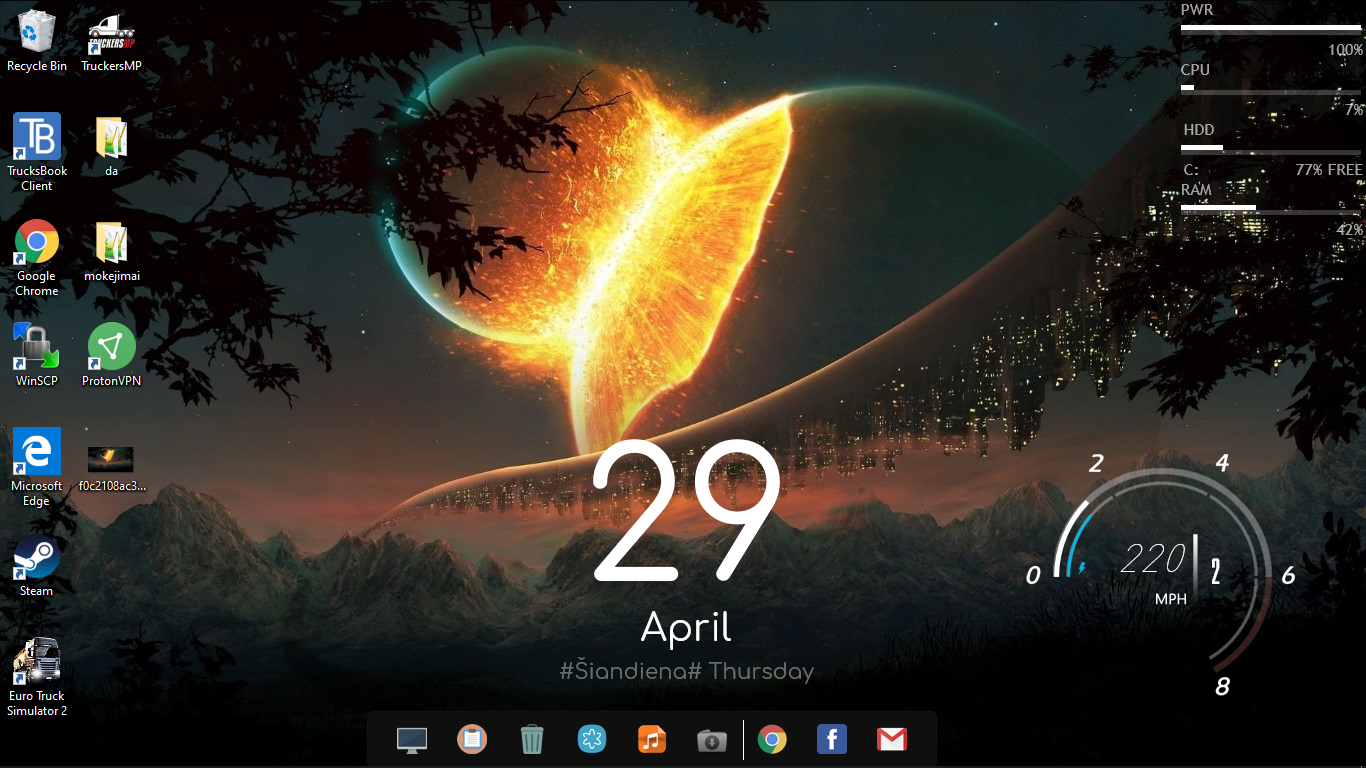Launch the WinSCP shortcut
Image resolution: width=1366 pixels, height=768 pixels.
tap(37, 355)
